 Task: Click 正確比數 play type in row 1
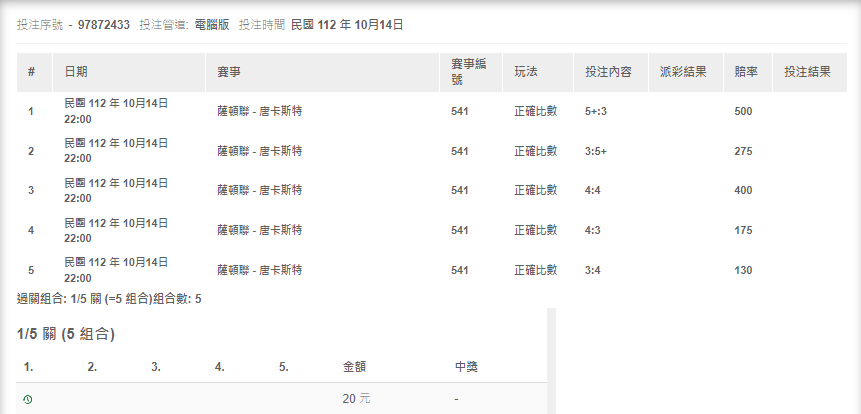point(535,111)
